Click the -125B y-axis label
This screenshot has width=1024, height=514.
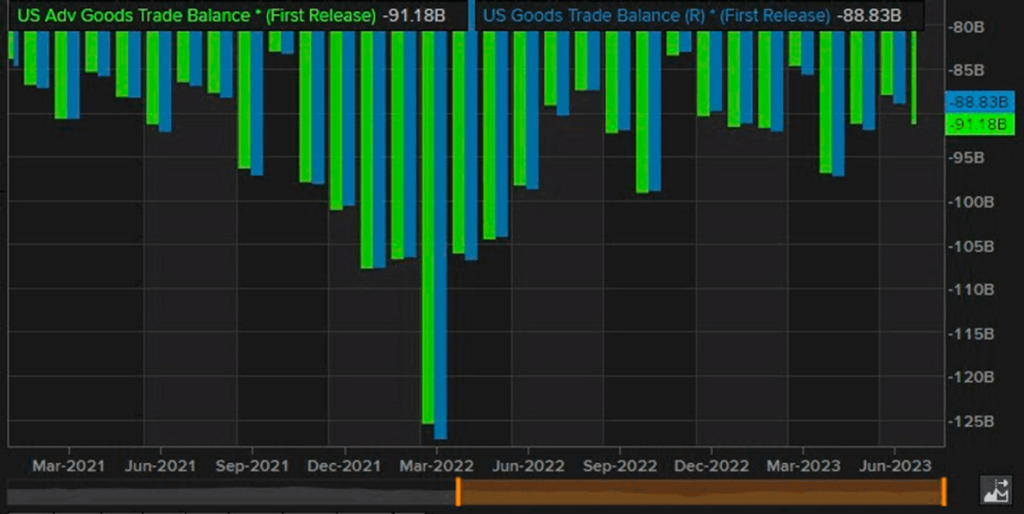(x=970, y=421)
